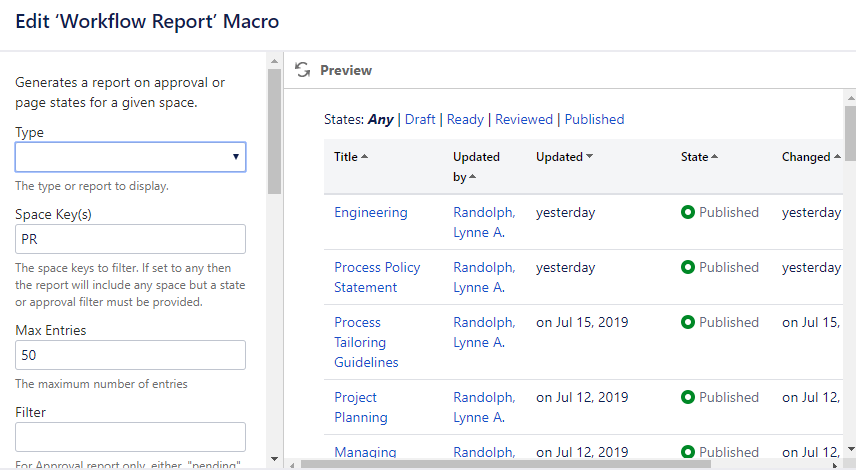The width and height of the screenshot is (856, 472).
Task: Open the Type dropdown
Action: 130,157
